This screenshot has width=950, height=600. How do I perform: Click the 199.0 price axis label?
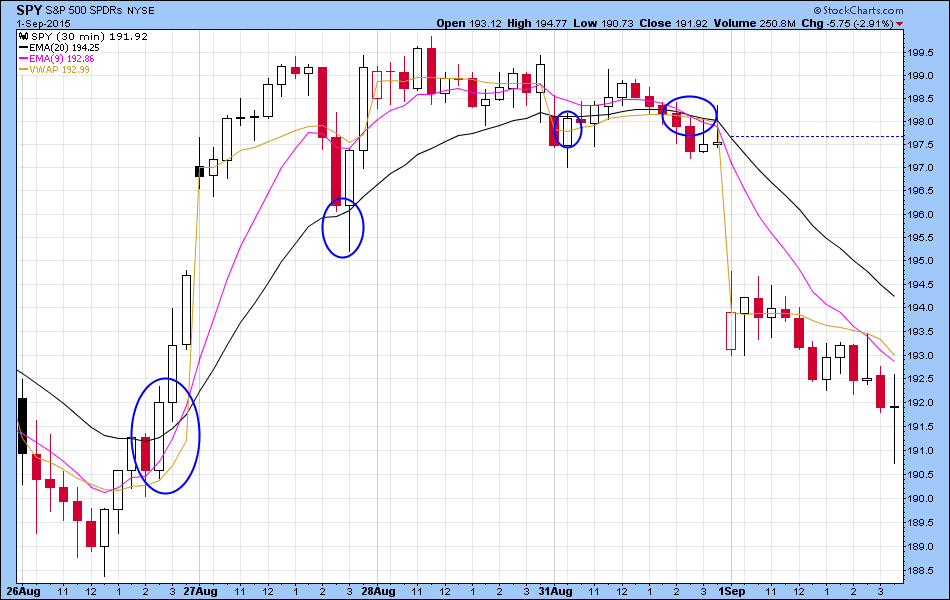pyautogui.click(x=921, y=76)
